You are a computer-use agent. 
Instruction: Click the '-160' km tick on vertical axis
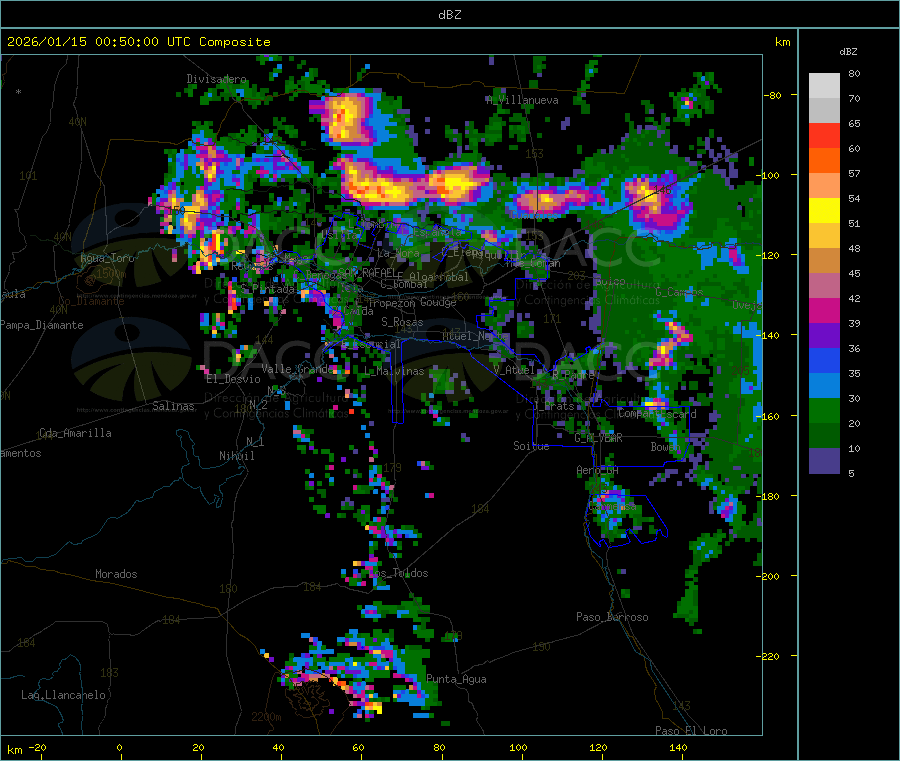point(768,417)
